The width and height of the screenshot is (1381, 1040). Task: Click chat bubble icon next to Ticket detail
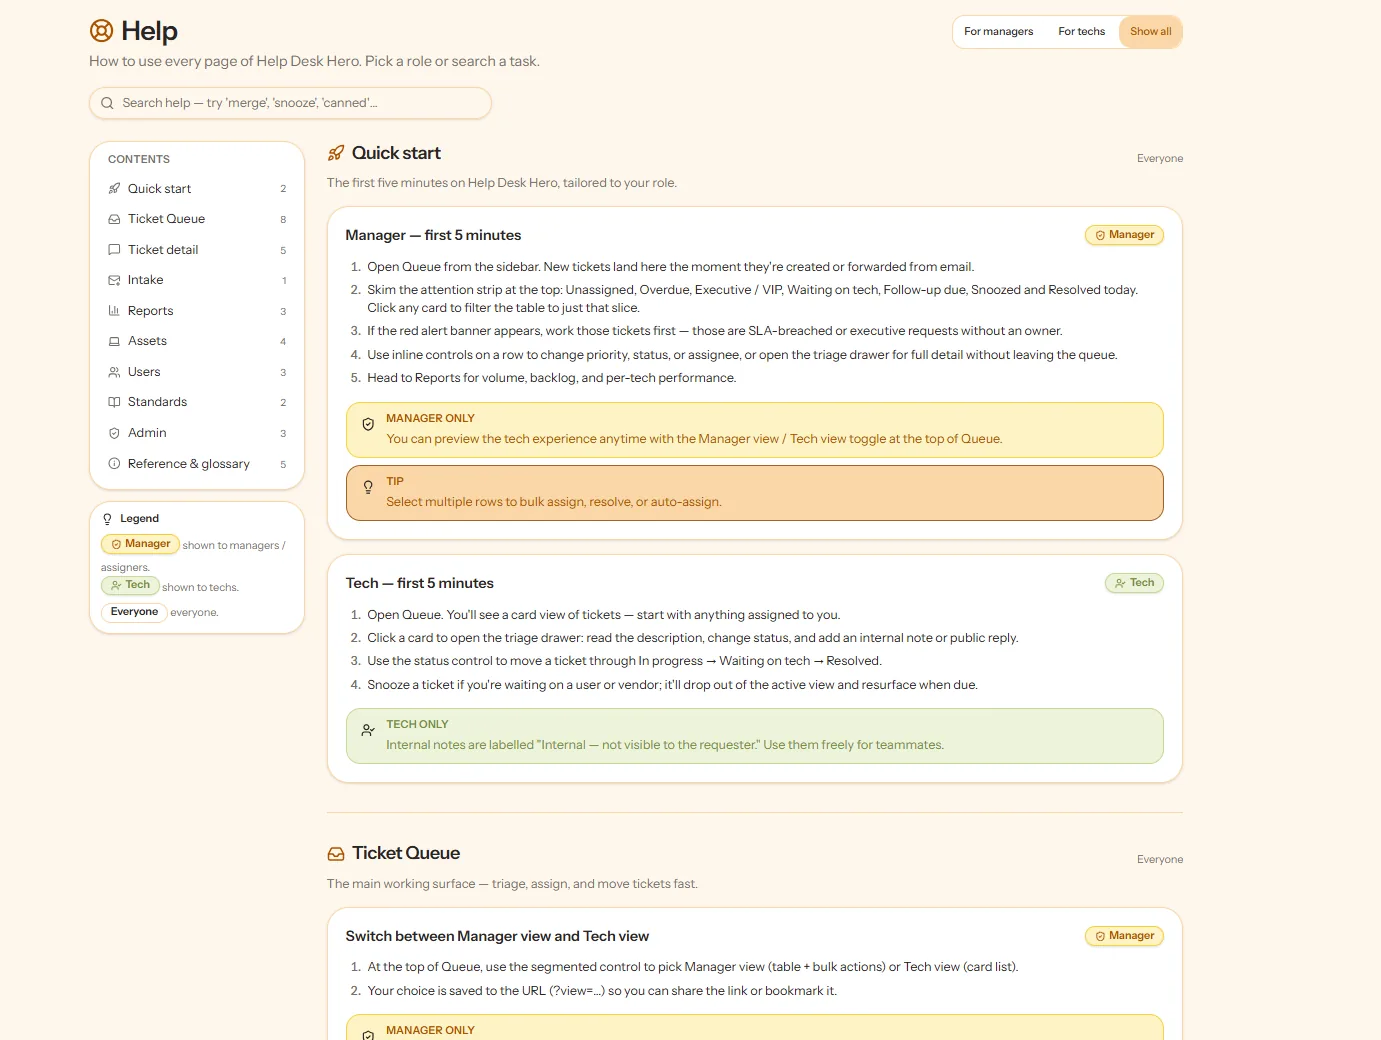[x=114, y=250]
